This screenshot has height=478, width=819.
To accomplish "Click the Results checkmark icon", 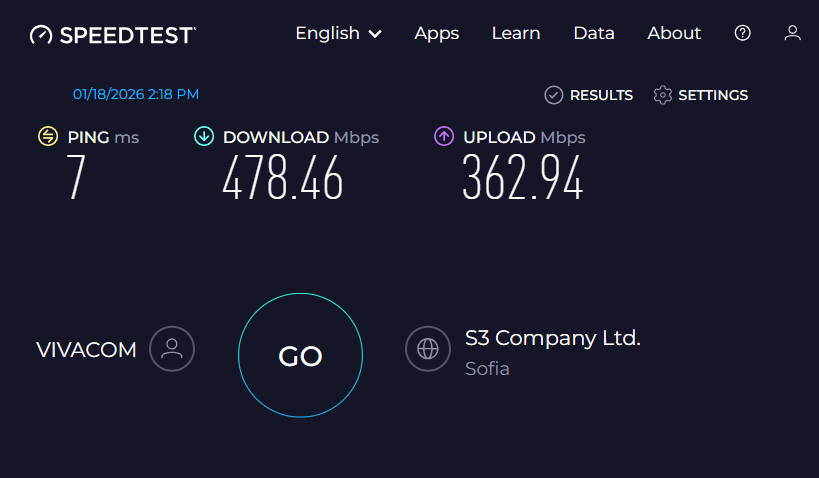I will [554, 95].
